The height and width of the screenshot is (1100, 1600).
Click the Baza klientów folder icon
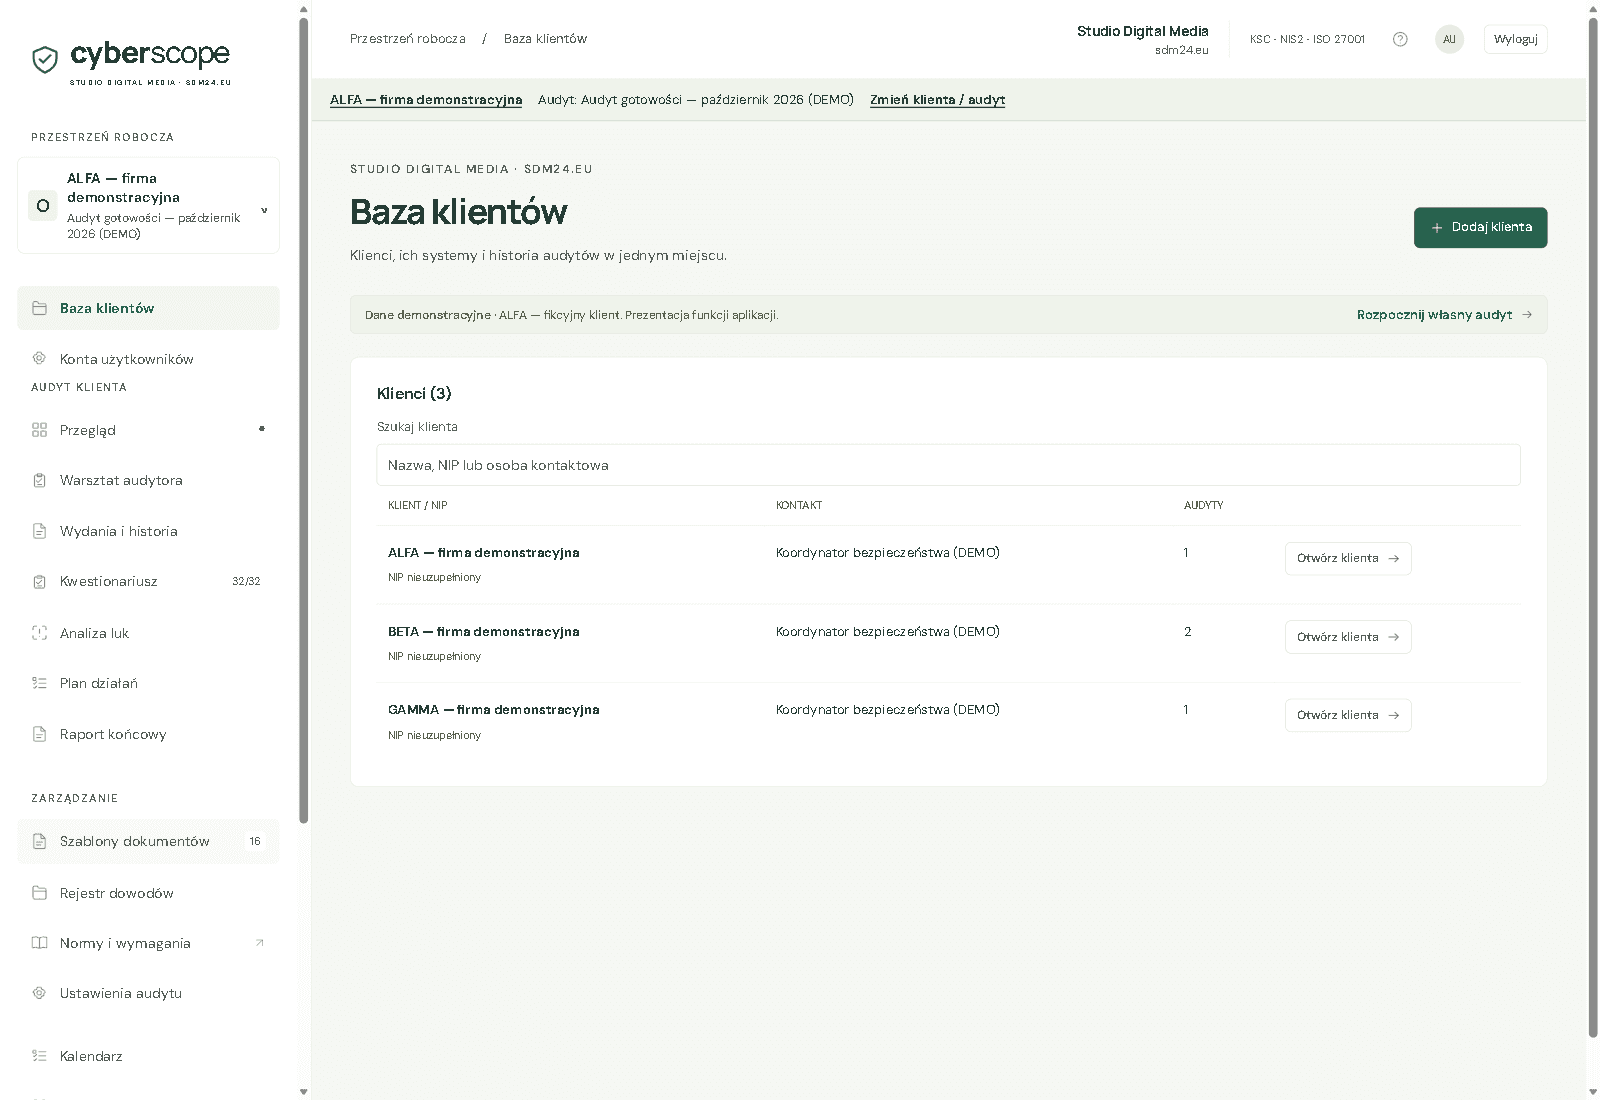tap(39, 308)
